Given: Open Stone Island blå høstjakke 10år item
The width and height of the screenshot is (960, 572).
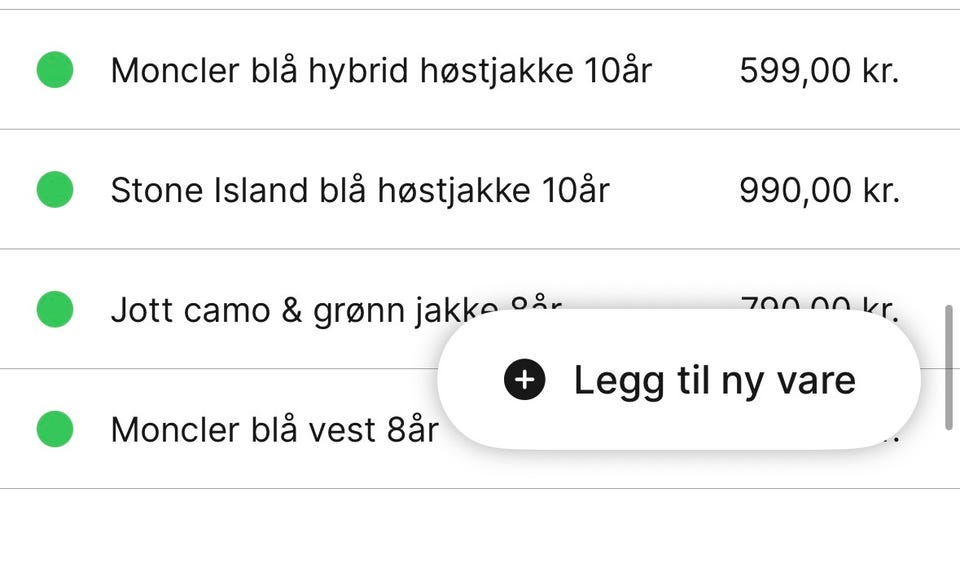Looking at the screenshot, I should (x=480, y=189).
